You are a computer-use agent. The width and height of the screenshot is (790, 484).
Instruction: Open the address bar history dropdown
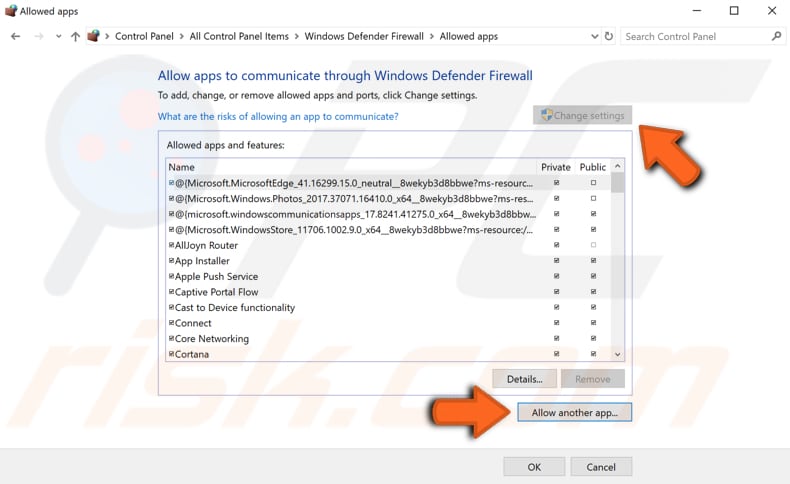click(595, 36)
